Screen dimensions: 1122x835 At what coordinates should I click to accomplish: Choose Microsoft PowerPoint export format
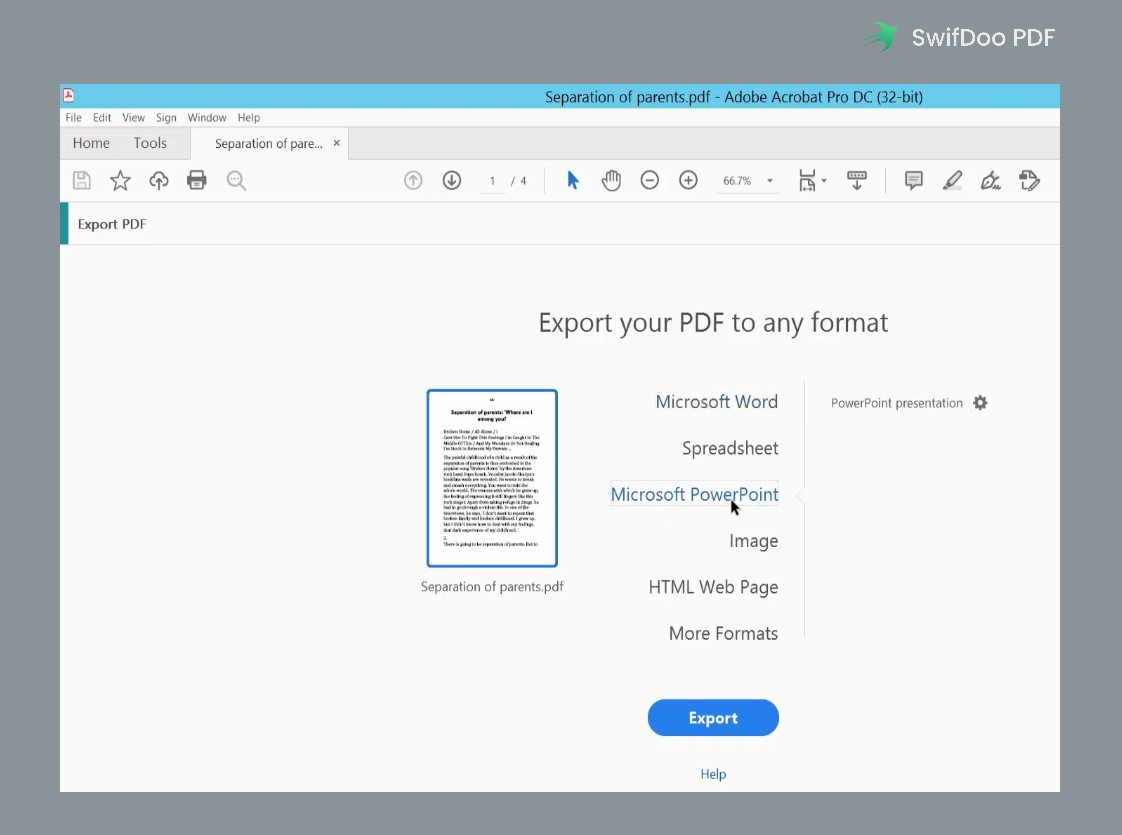pyautogui.click(x=694, y=494)
